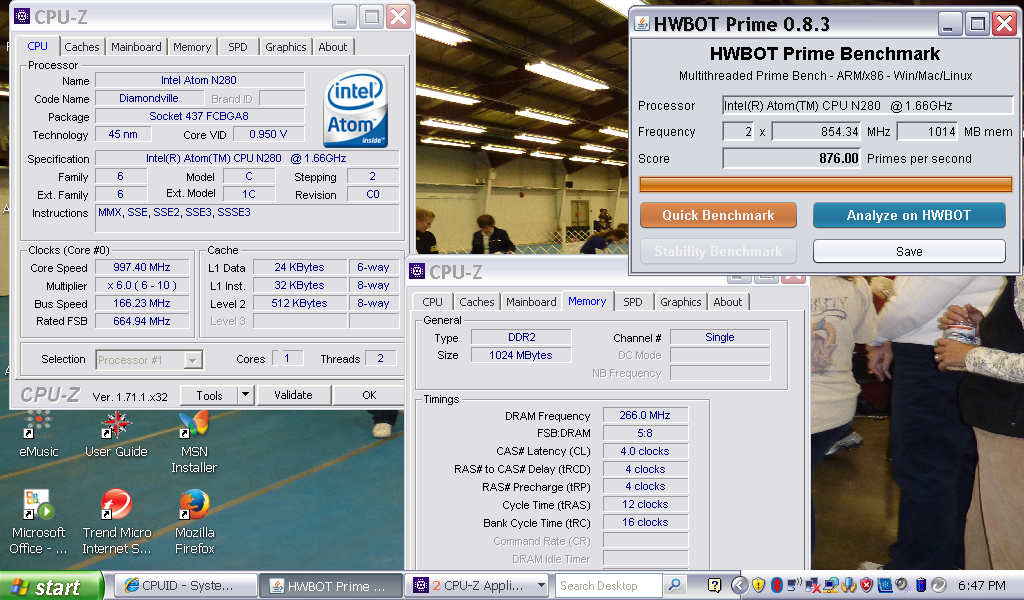The width and height of the screenshot is (1024, 600).
Task: Click the Quick Benchmark button
Action: [x=718, y=215]
